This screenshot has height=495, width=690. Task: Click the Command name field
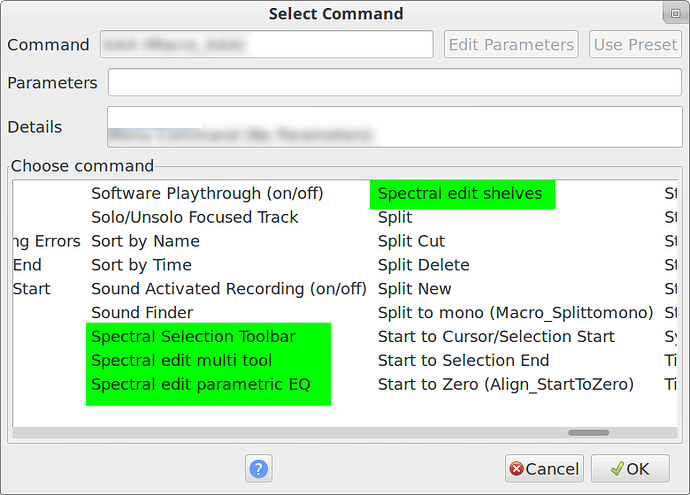coord(266,45)
